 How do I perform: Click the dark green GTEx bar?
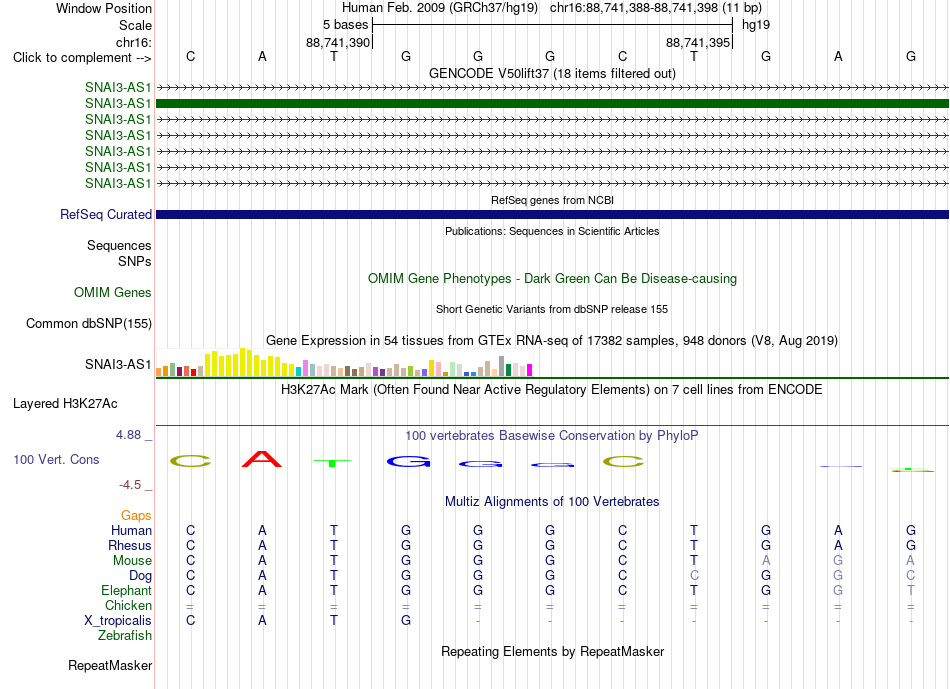click(x=508, y=370)
